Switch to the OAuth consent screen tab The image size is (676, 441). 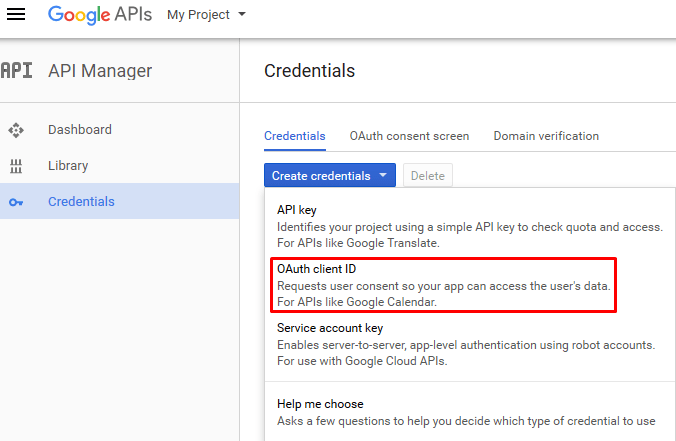(409, 136)
